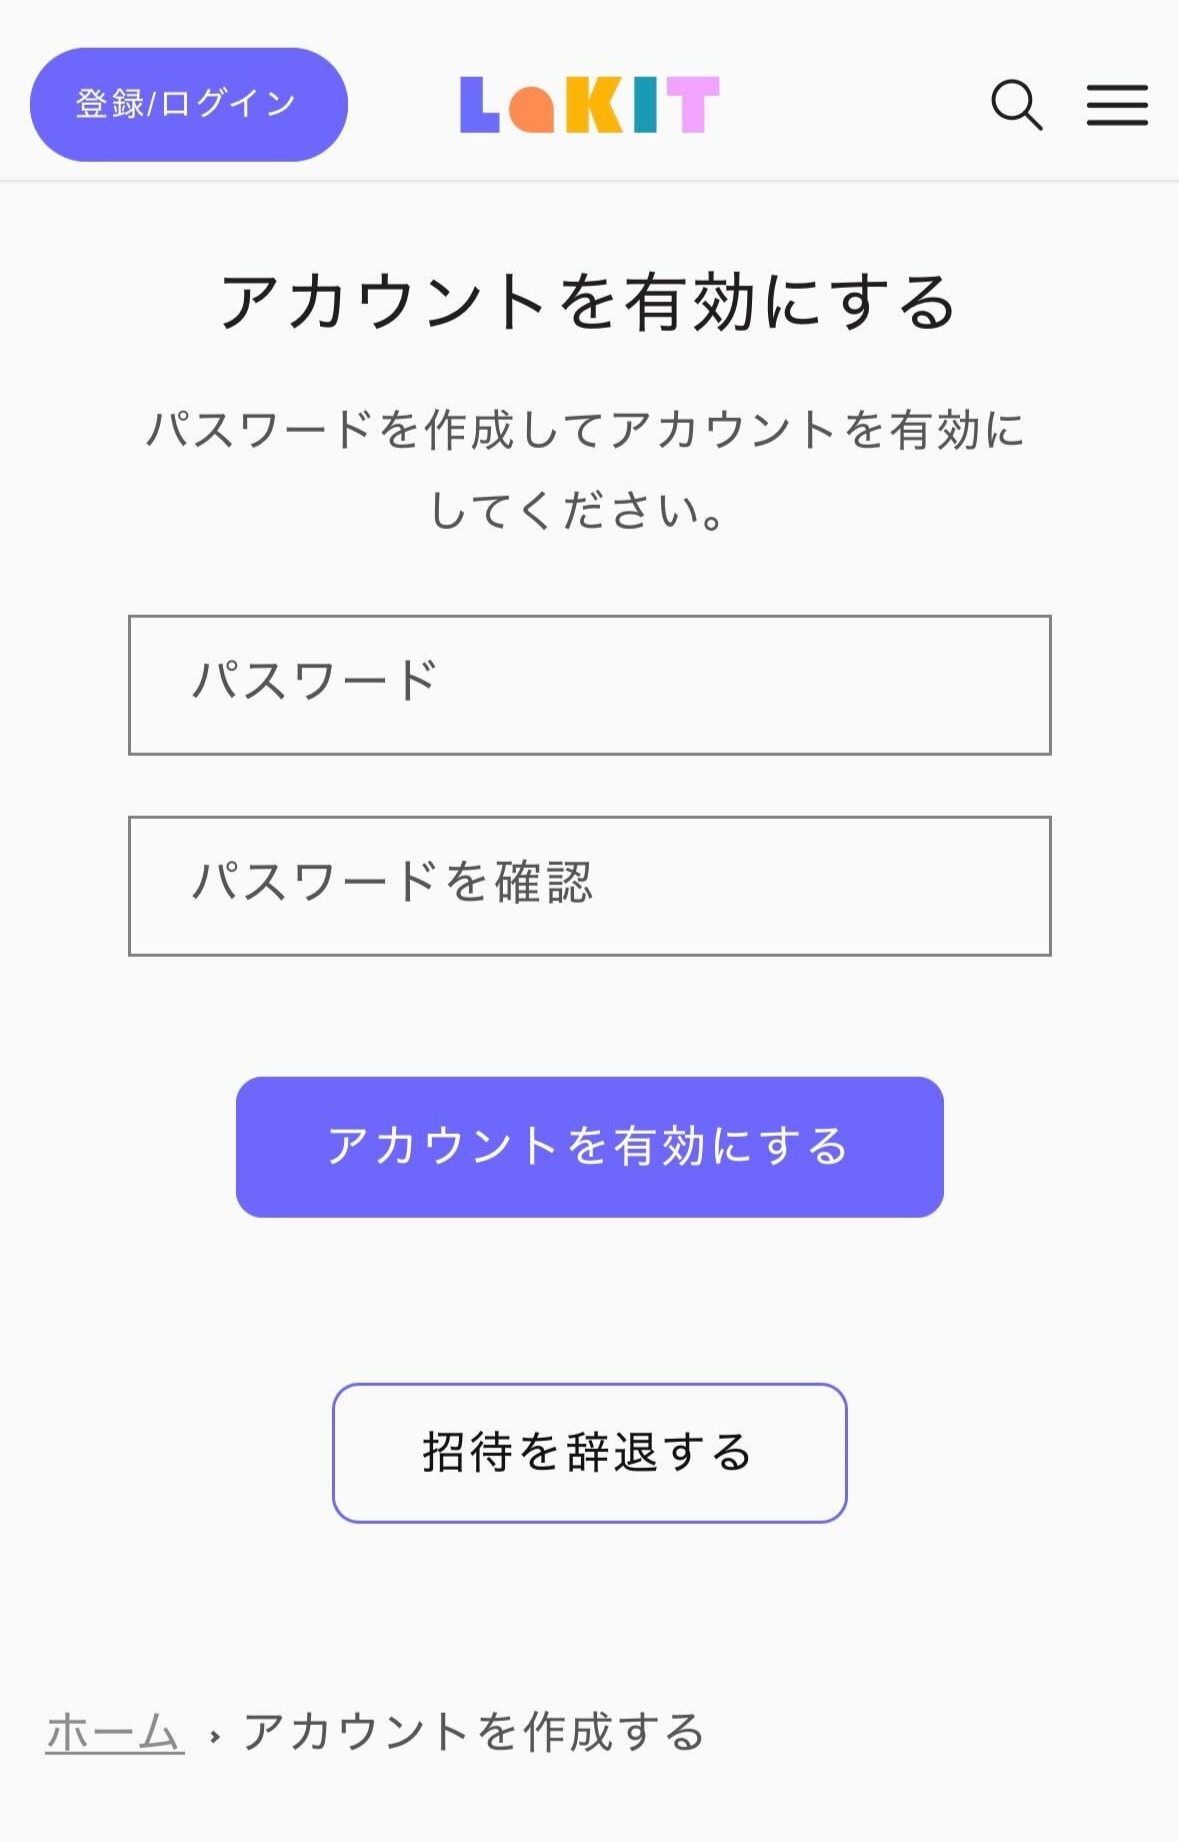The height and width of the screenshot is (1842, 1179).
Task: Click the orange 'a' logo shape
Action: click(x=531, y=110)
